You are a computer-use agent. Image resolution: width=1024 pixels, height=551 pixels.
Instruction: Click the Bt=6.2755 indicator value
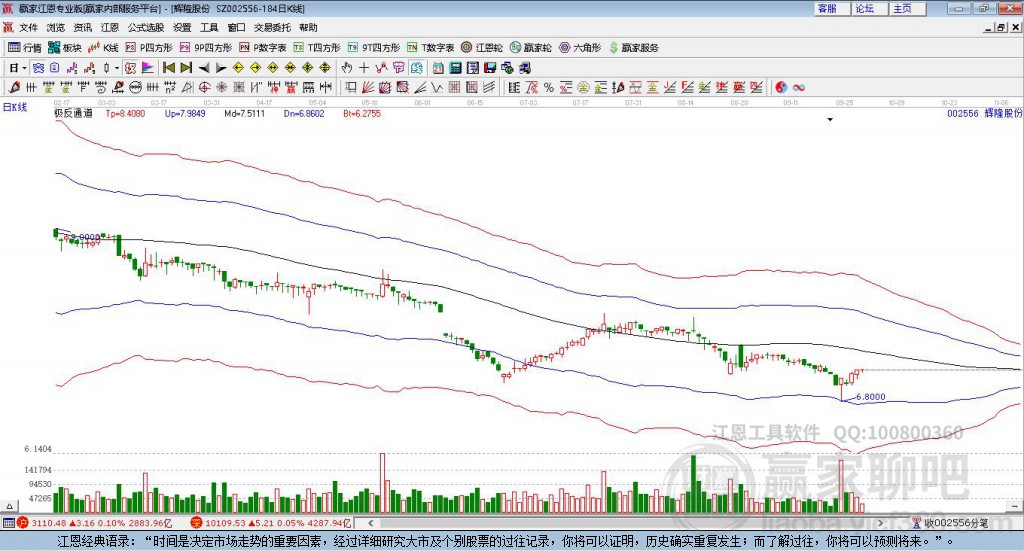click(362, 114)
